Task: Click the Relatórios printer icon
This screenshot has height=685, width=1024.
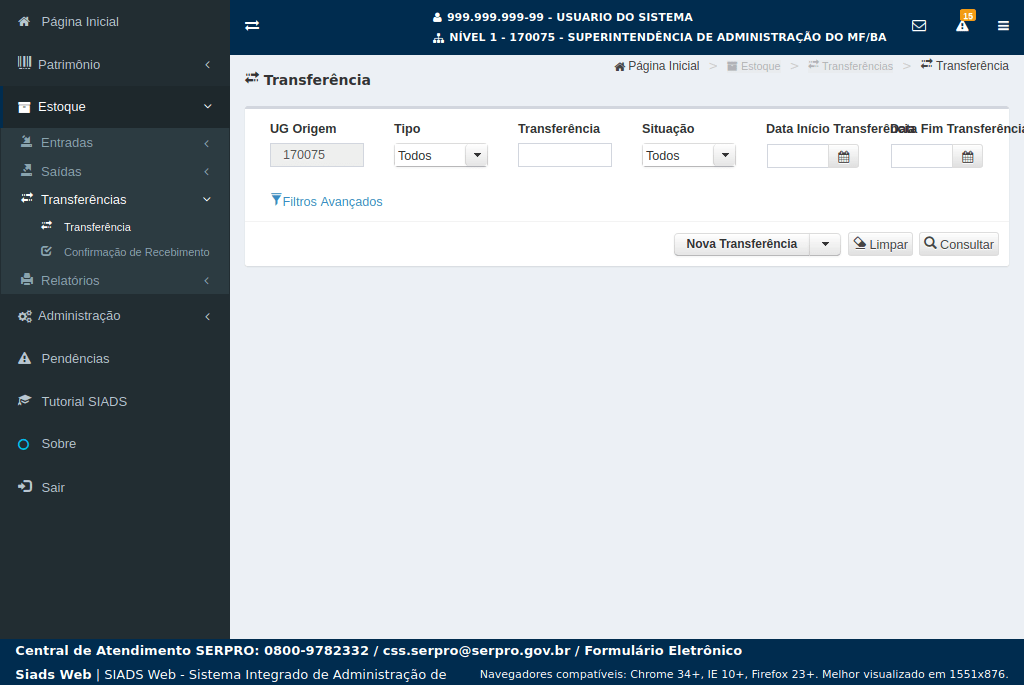Action: pos(27,279)
